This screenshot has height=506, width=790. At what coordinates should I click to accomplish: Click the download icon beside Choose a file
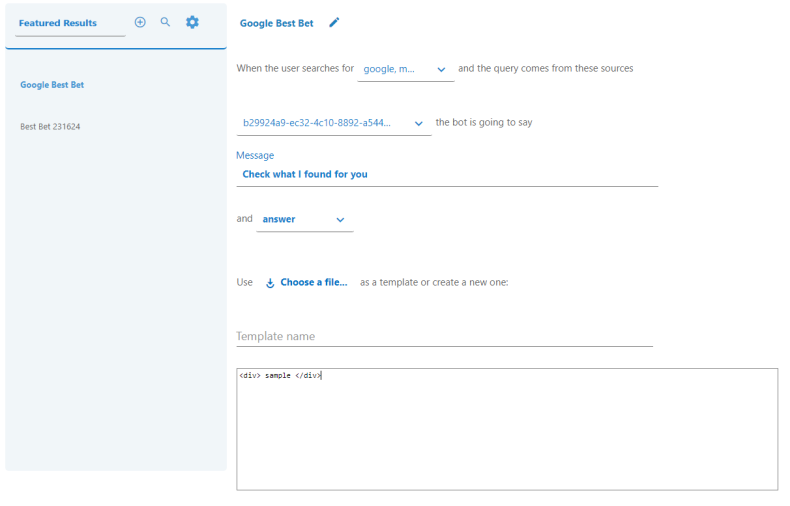(270, 283)
